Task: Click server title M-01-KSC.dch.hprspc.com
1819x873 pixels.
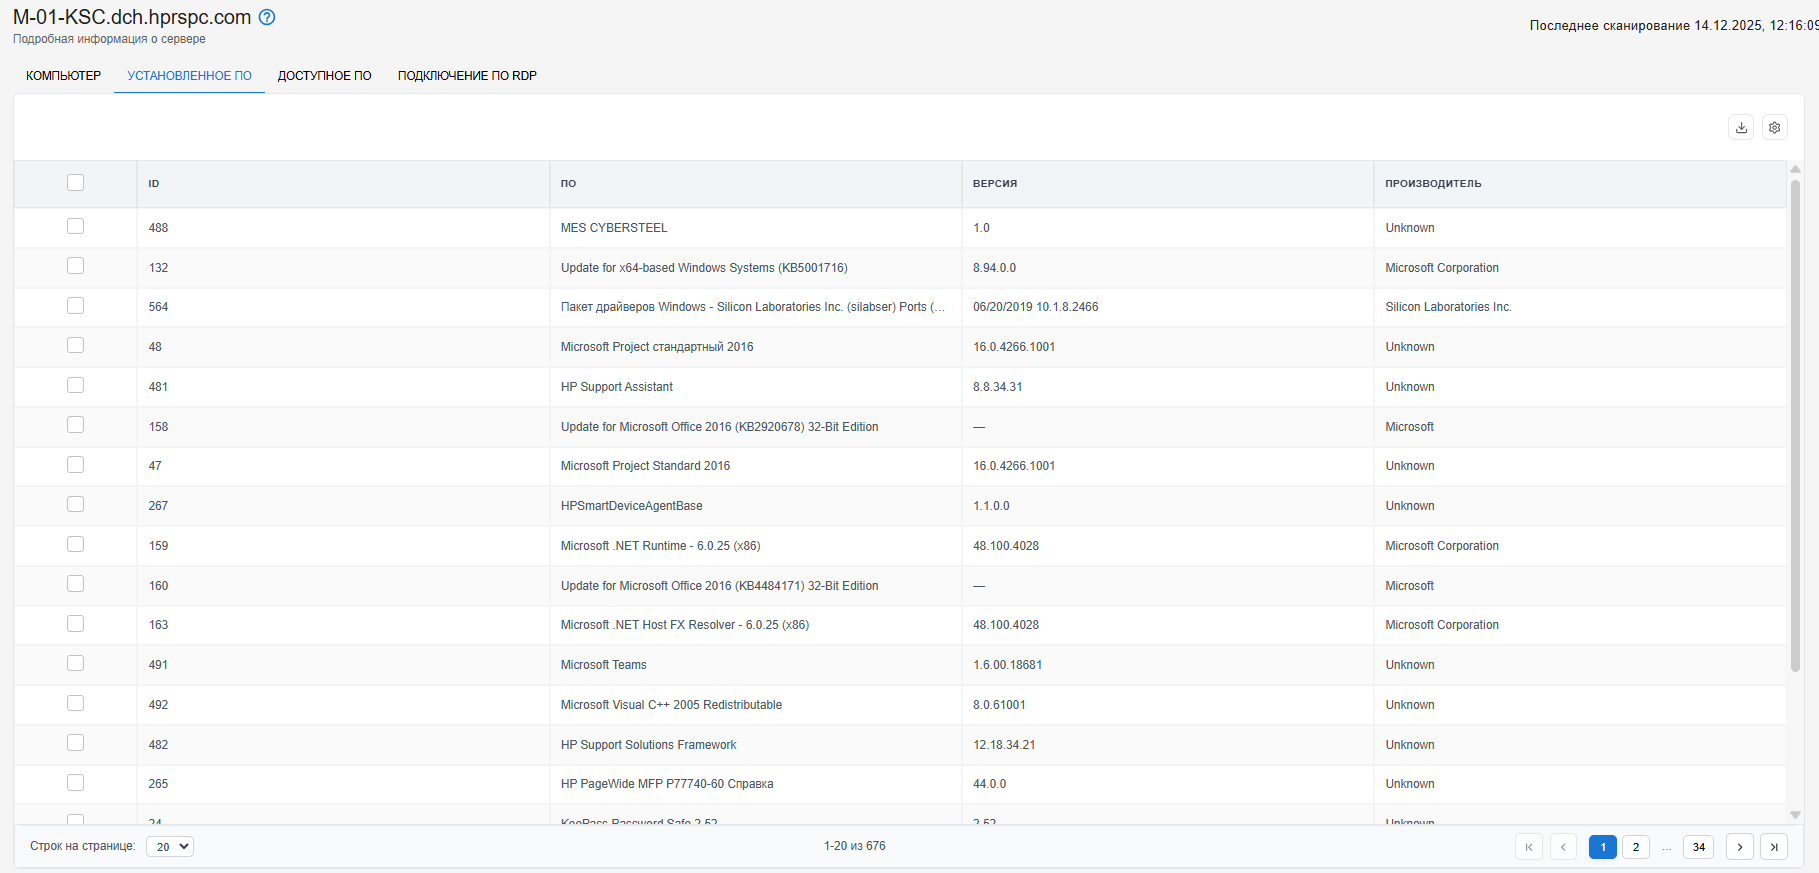Action: pos(132,17)
